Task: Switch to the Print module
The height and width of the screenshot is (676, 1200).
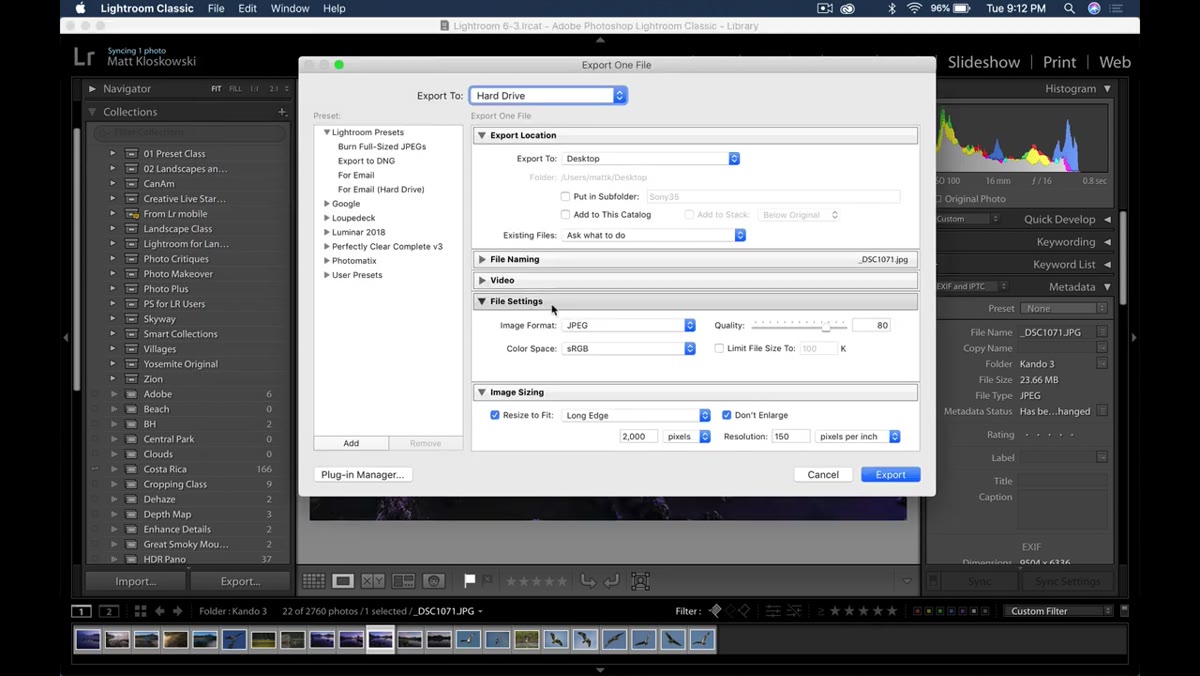Action: click(1059, 62)
